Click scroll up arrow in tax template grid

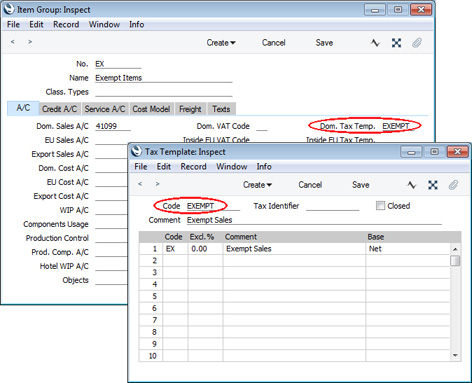(x=455, y=249)
